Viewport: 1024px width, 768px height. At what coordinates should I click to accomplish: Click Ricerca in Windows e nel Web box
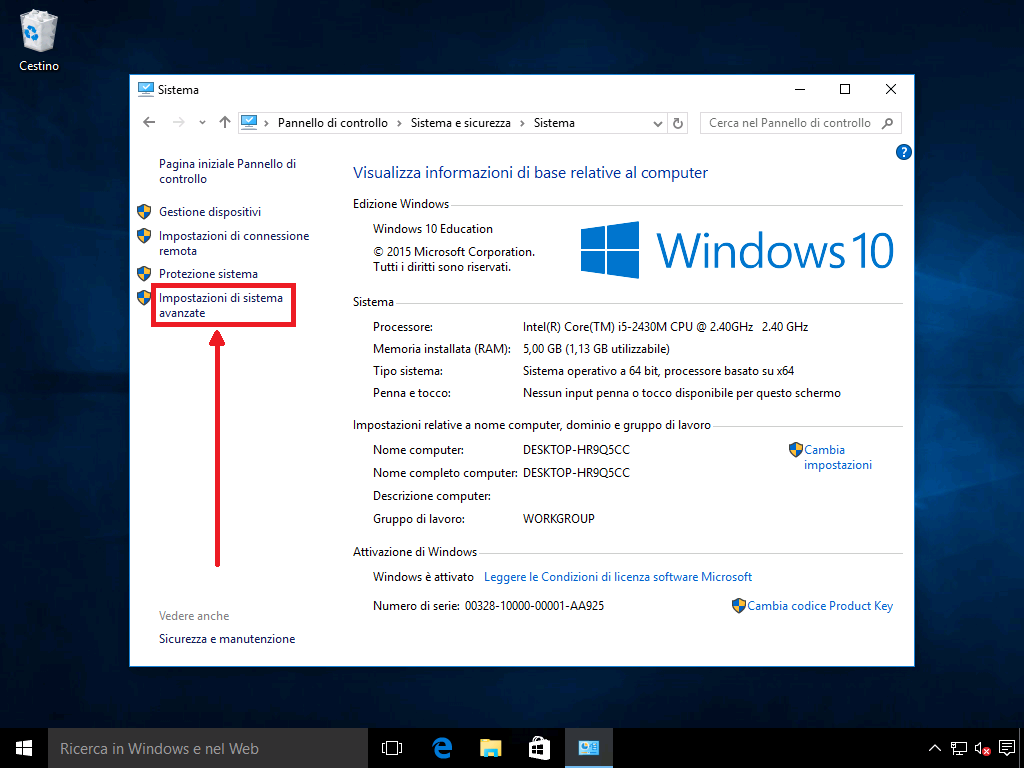(208, 748)
